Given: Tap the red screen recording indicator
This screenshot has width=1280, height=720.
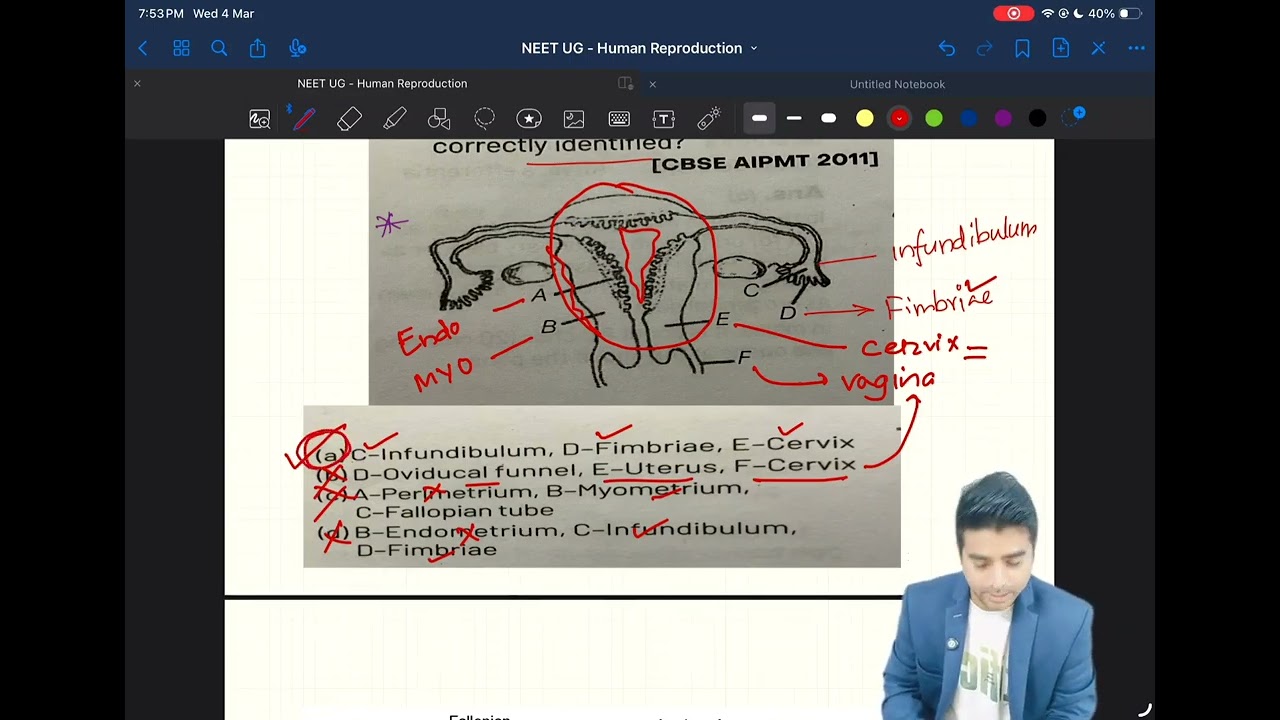Looking at the screenshot, I should click(x=1014, y=13).
